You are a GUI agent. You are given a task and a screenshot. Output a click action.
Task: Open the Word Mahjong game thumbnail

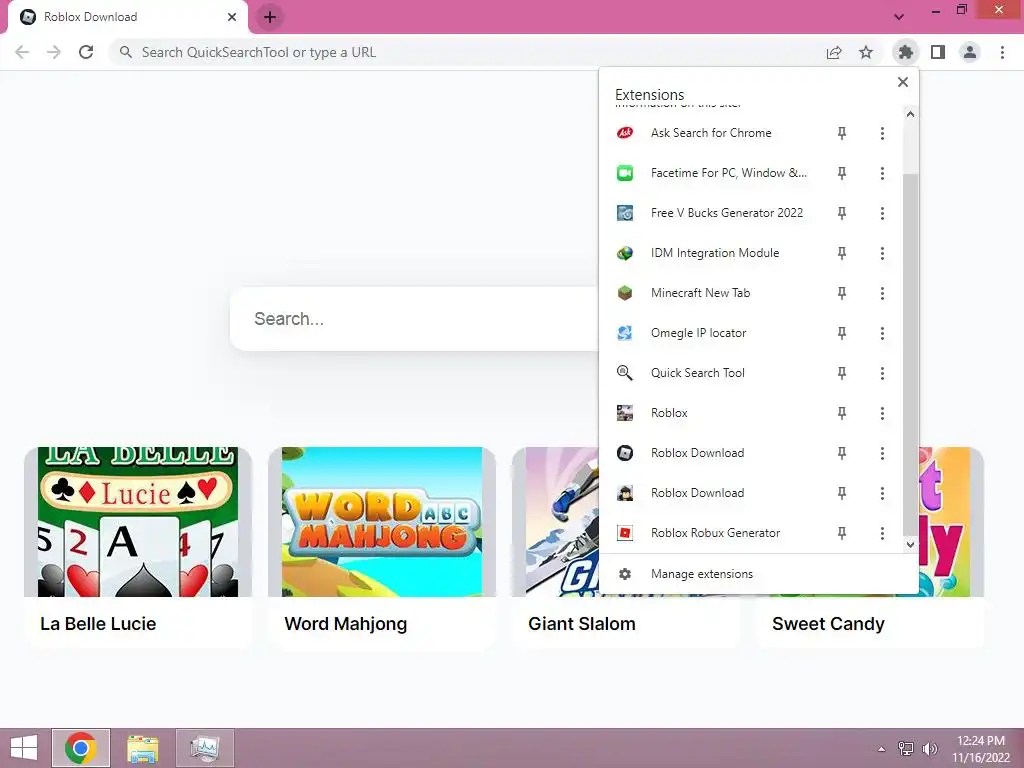pos(382,521)
